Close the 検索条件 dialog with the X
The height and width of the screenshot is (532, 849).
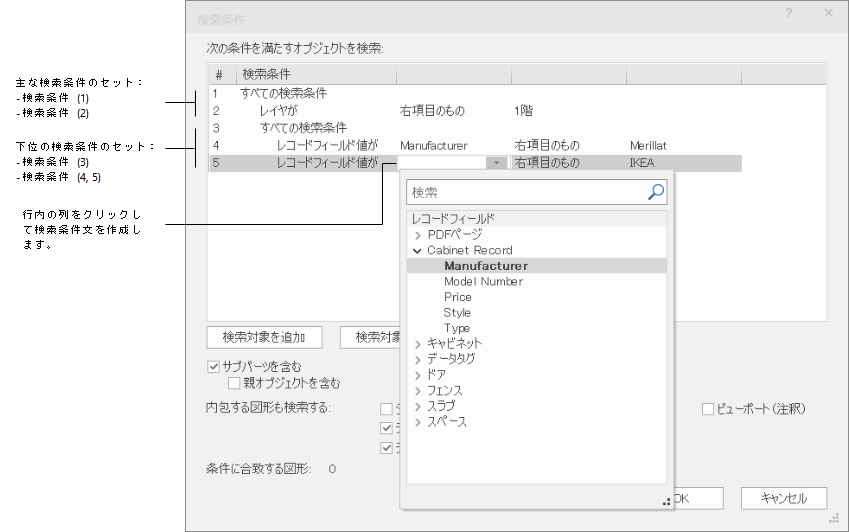[x=829, y=13]
